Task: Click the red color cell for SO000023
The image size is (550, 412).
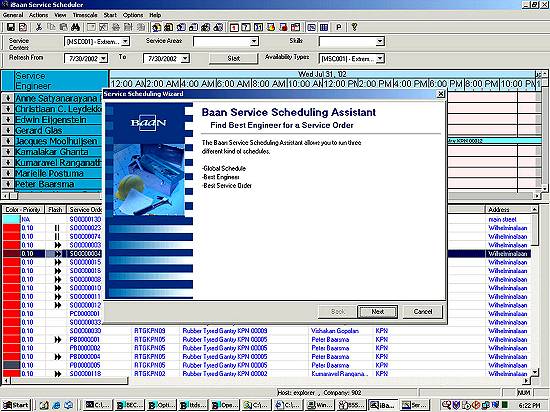Action: (11, 228)
